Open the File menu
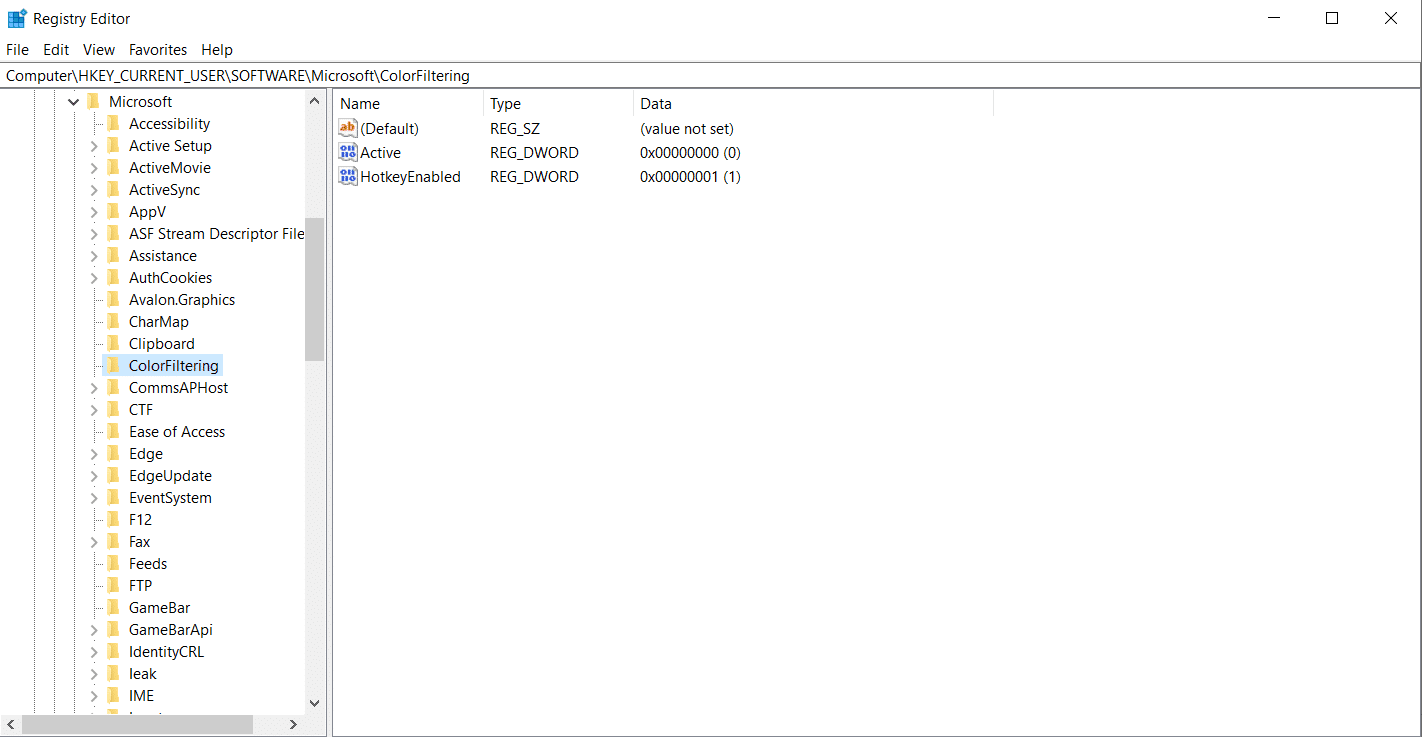 pos(18,49)
